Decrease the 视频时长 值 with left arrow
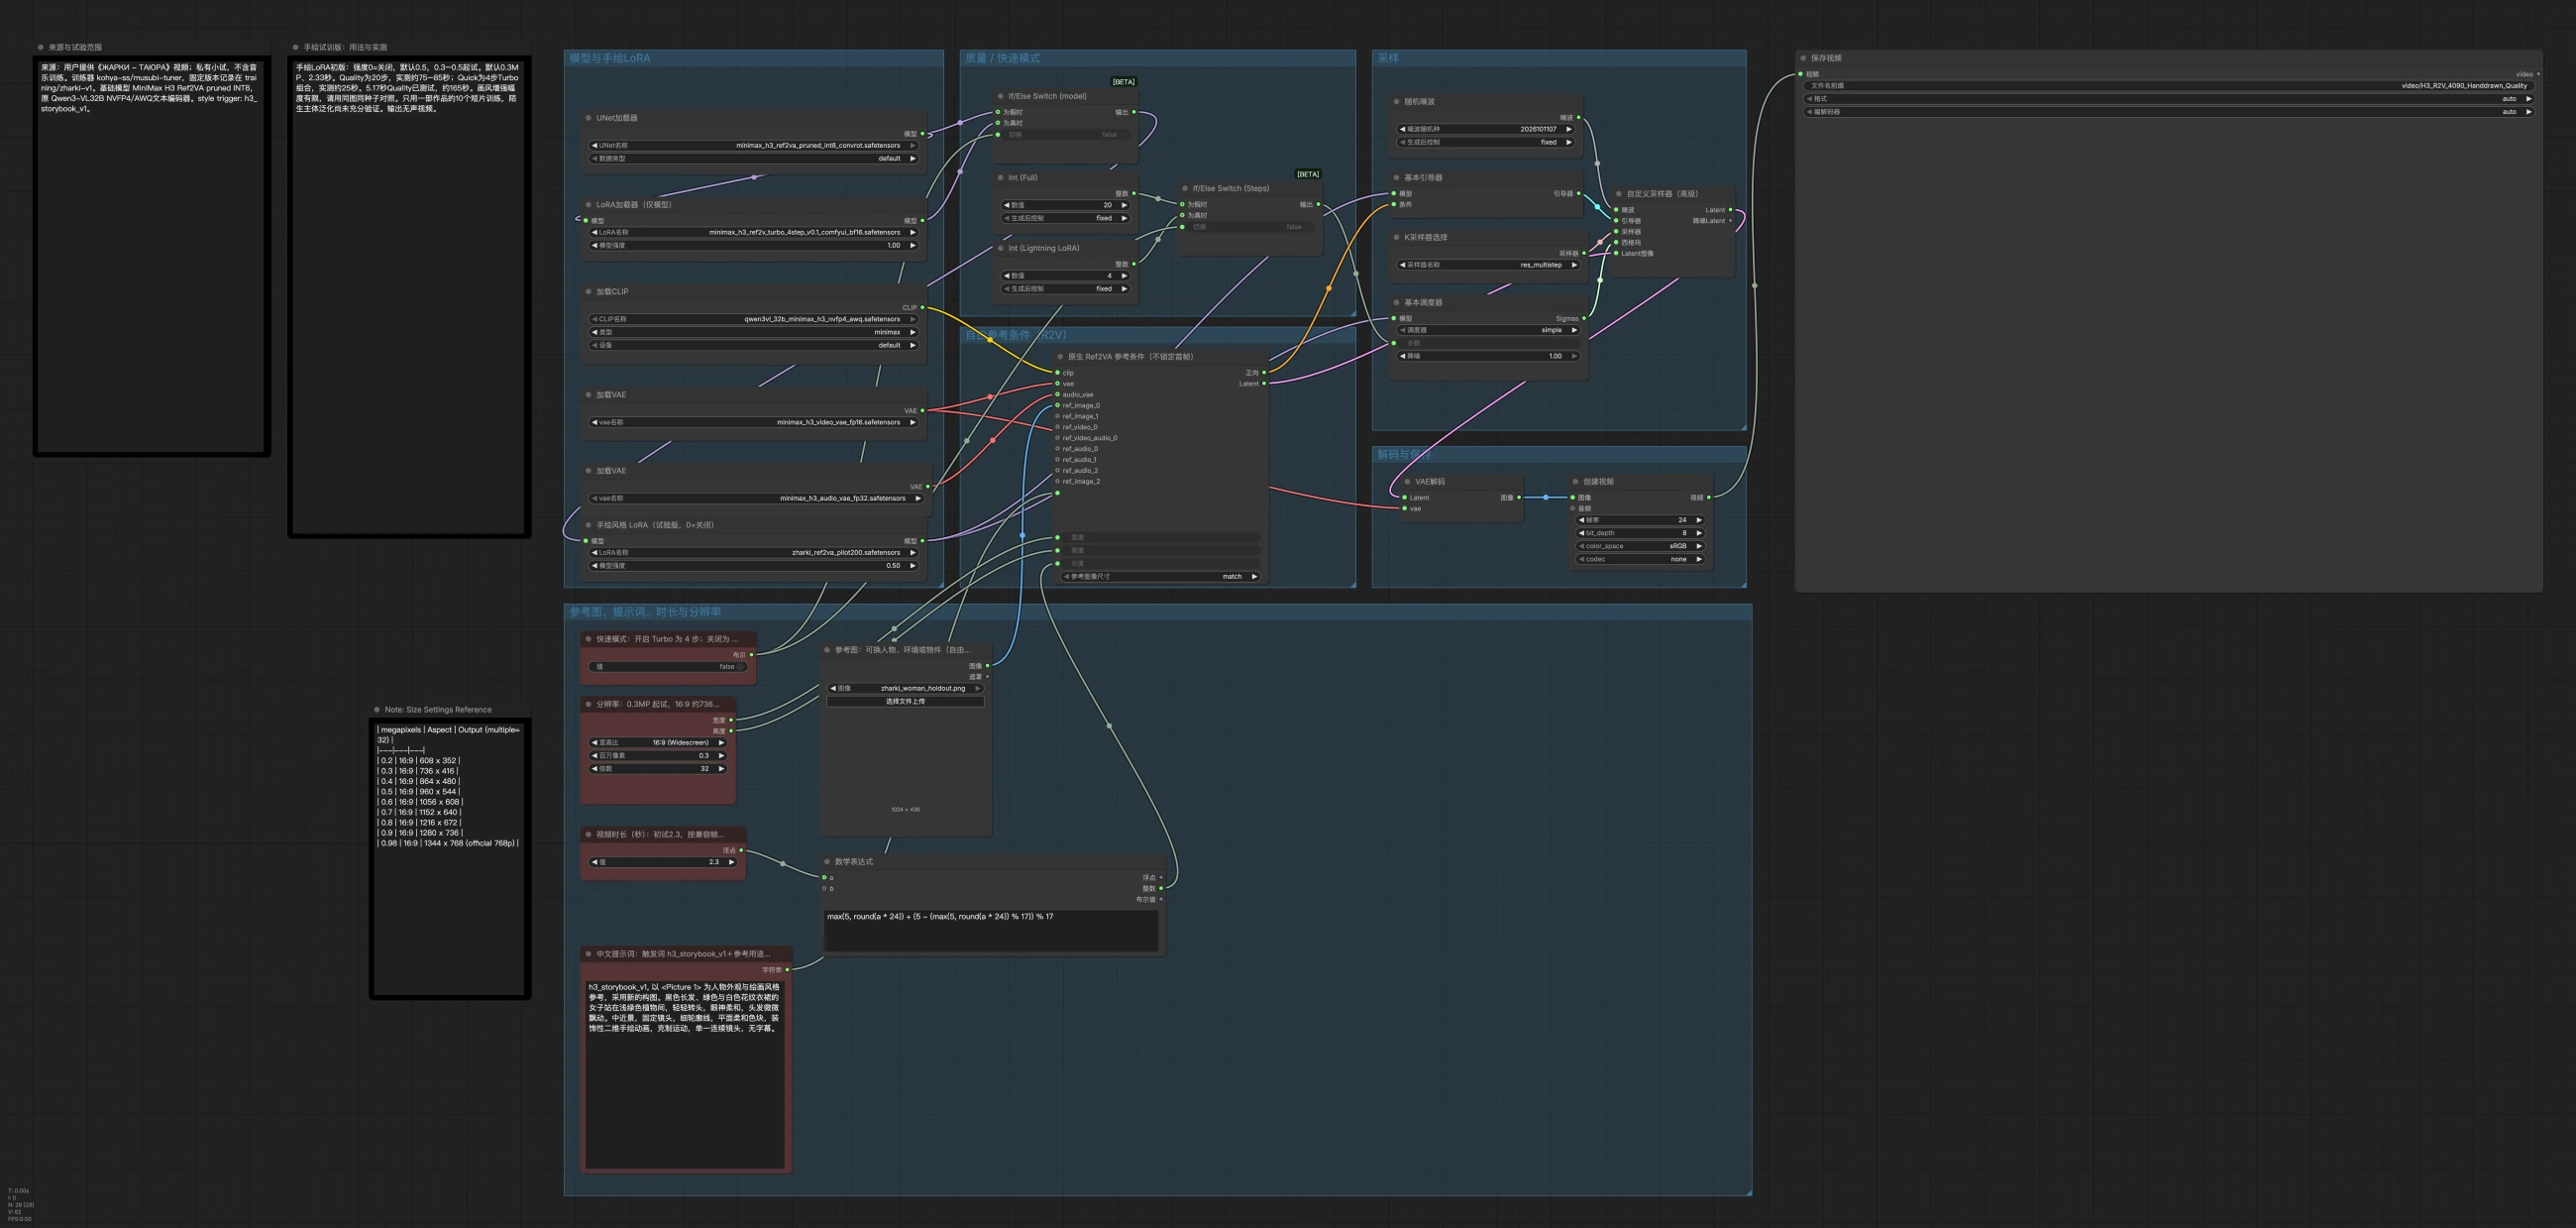The height and width of the screenshot is (1228, 2576). 595,862
